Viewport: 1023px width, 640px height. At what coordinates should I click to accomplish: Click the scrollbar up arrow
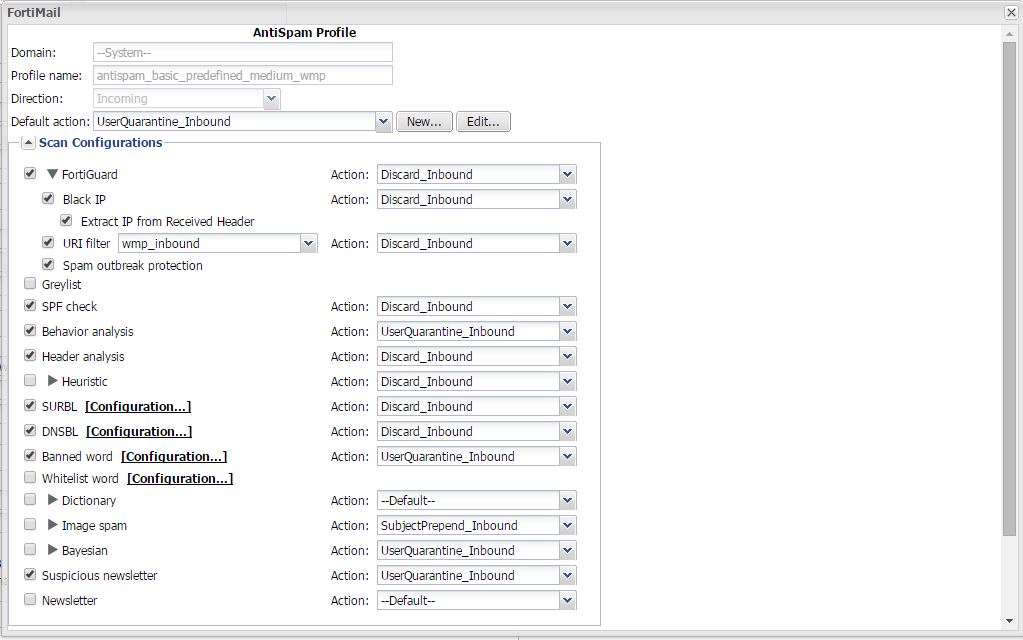1009,34
